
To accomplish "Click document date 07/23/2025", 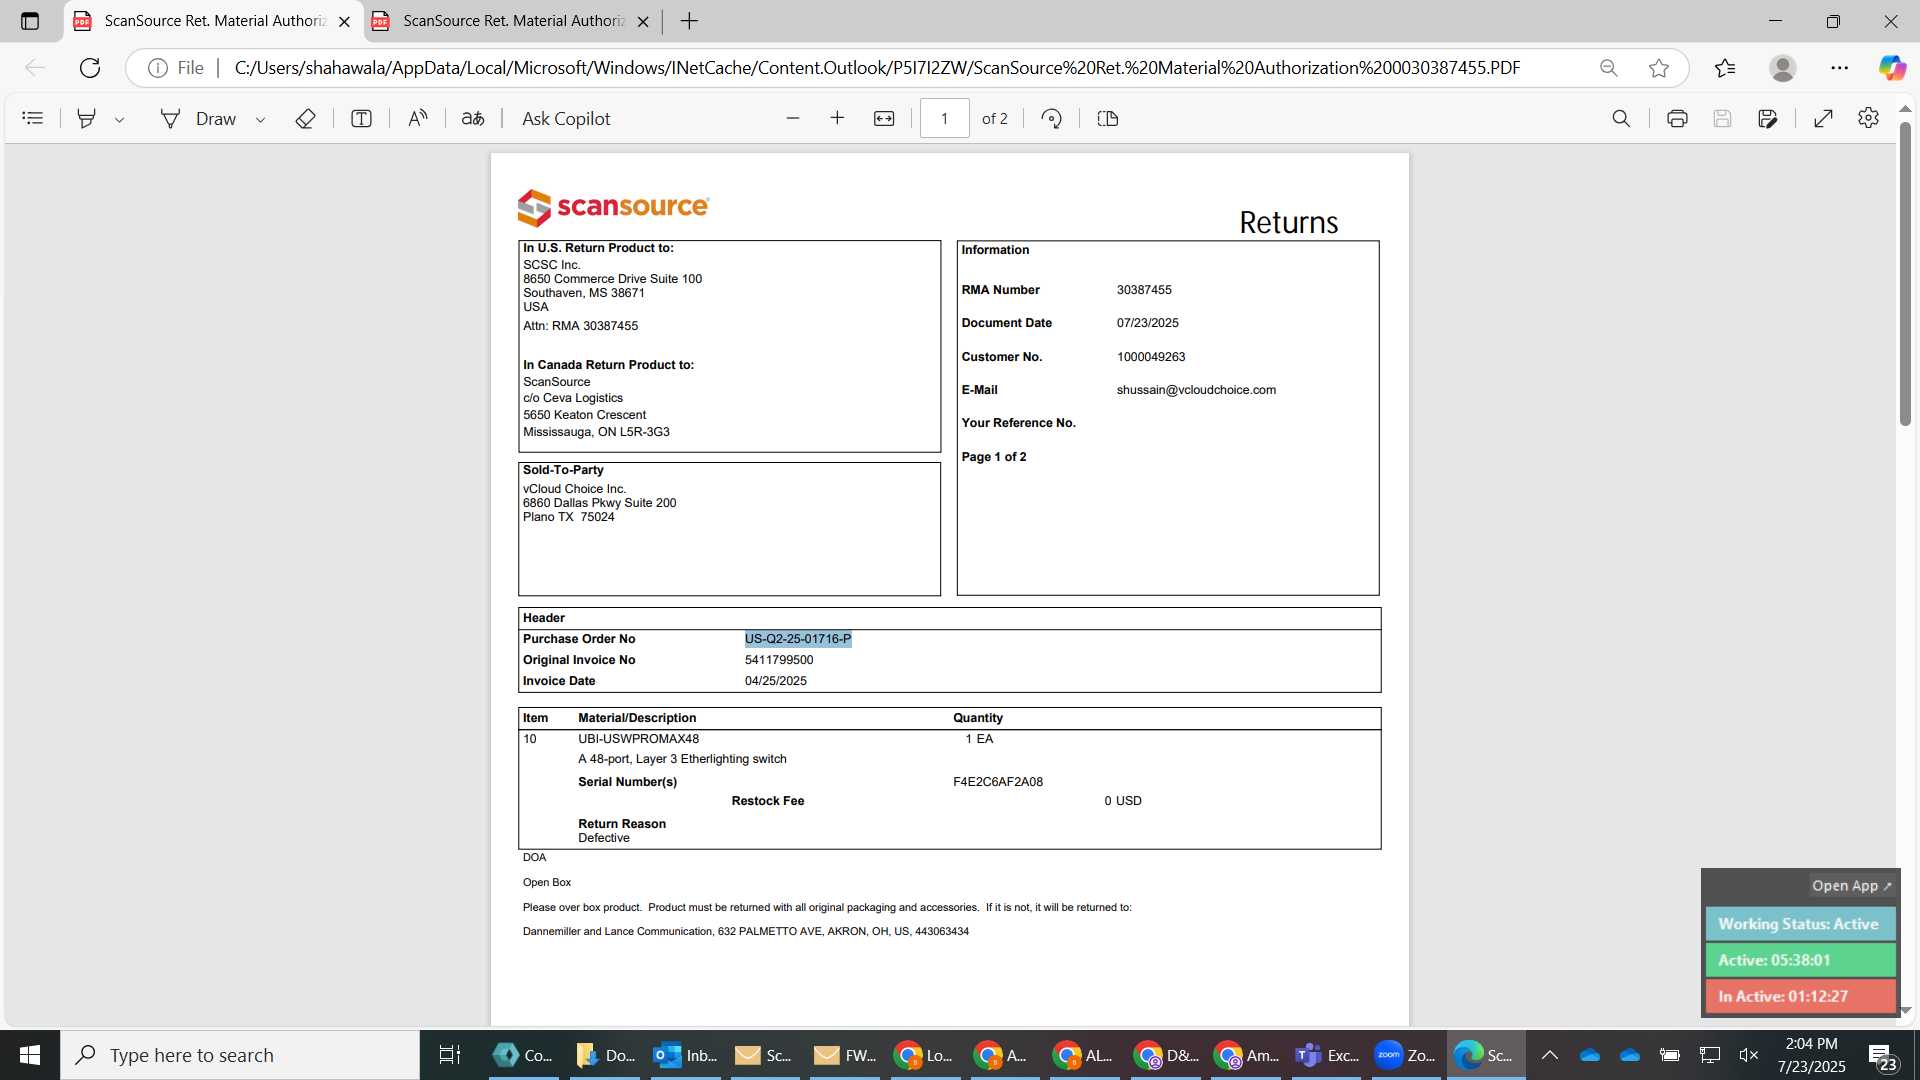I will (x=1148, y=323).
